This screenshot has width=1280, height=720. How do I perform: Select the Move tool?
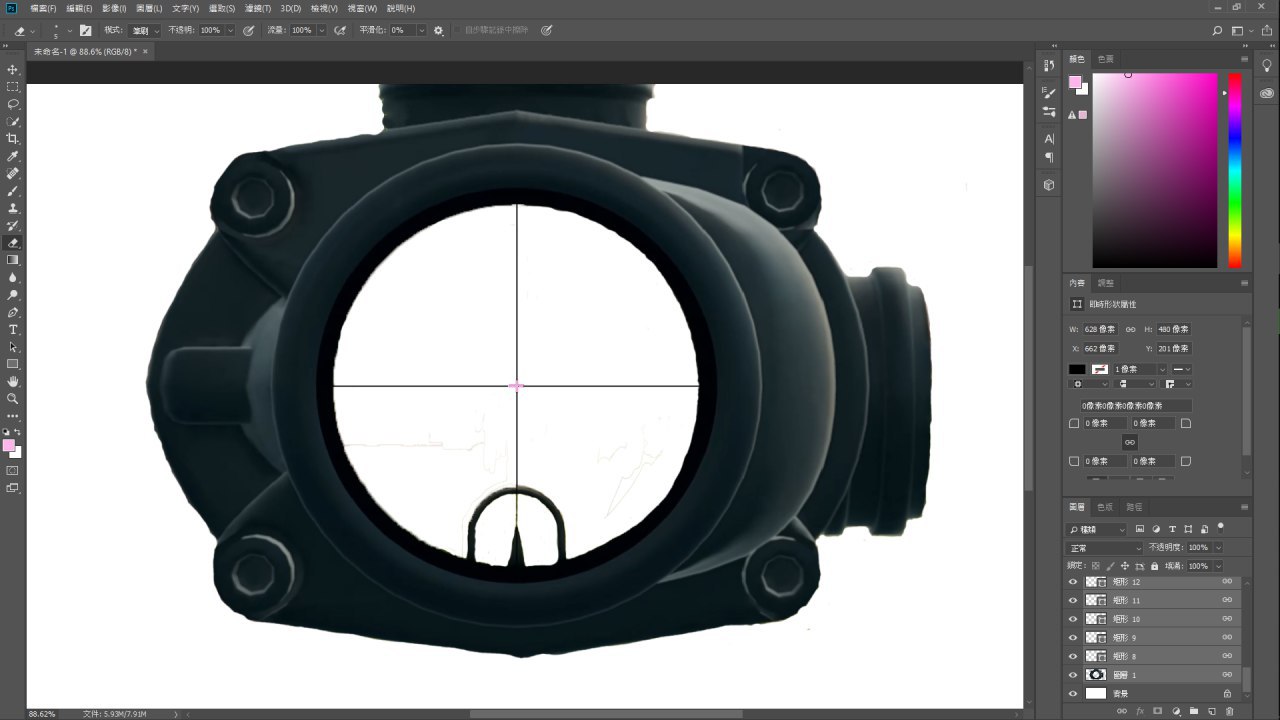point(13,70)
